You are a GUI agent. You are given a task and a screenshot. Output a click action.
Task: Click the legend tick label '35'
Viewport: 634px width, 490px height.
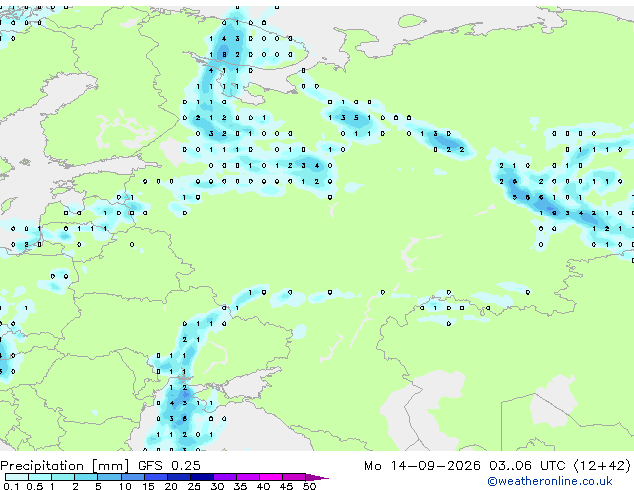point(240,486)
